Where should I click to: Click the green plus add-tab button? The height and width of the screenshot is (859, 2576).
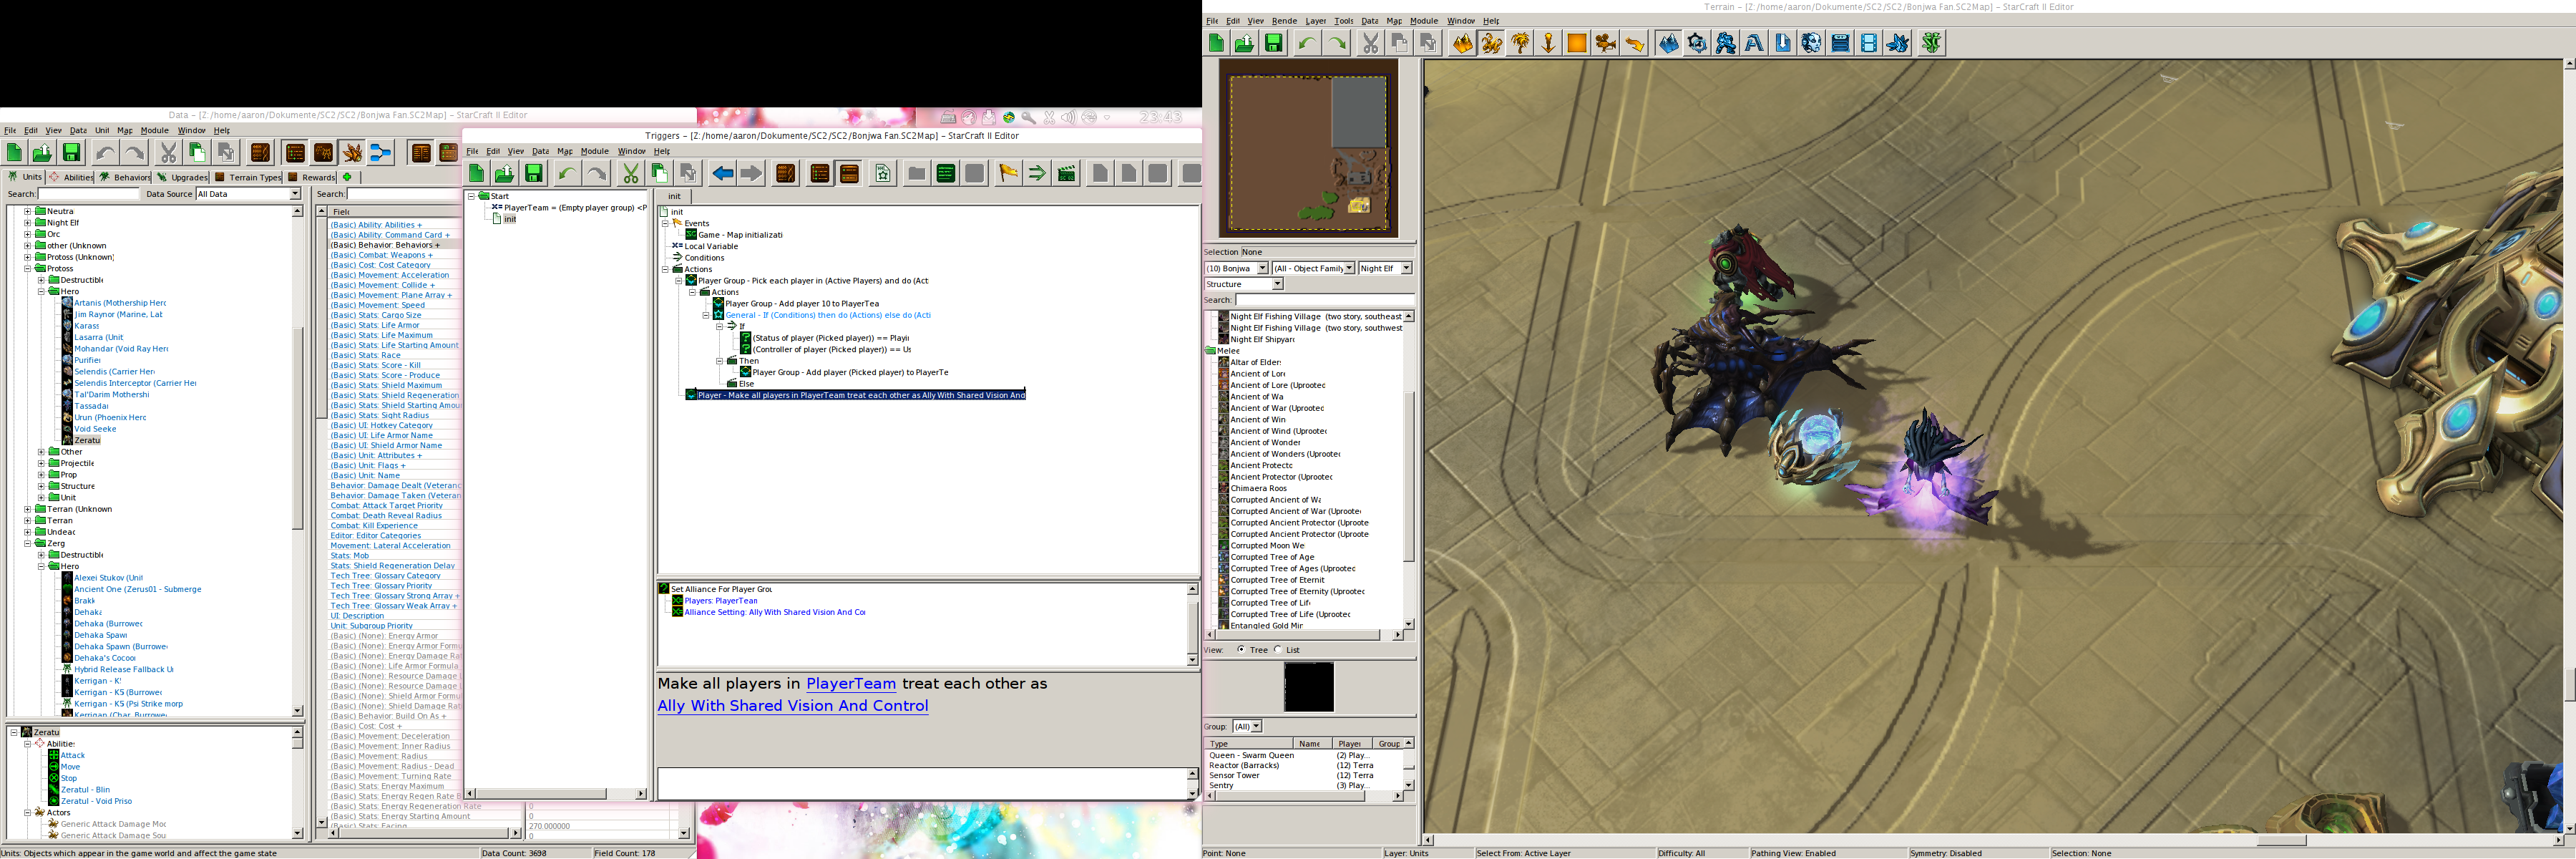pyautogui.click(x=347, y=177)
